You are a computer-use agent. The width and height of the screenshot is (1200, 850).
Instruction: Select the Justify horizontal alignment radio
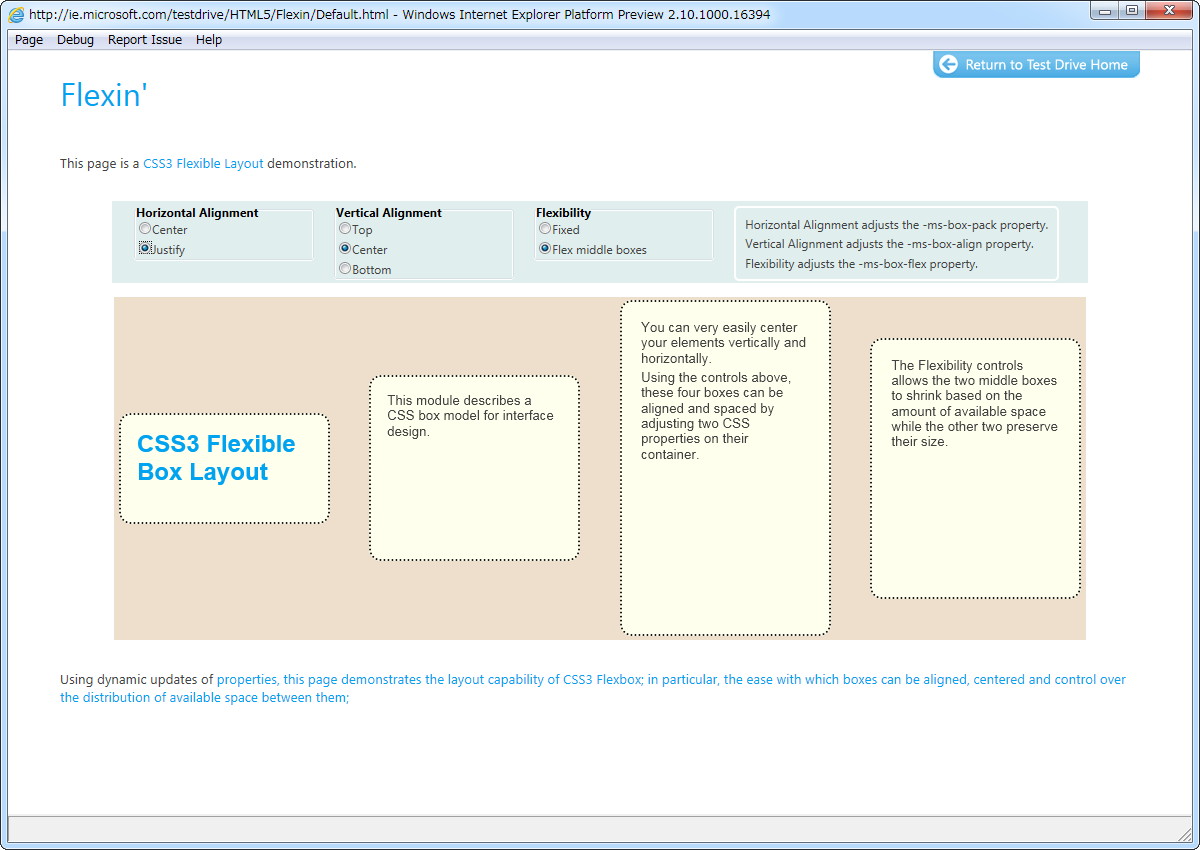pos(145,248)
